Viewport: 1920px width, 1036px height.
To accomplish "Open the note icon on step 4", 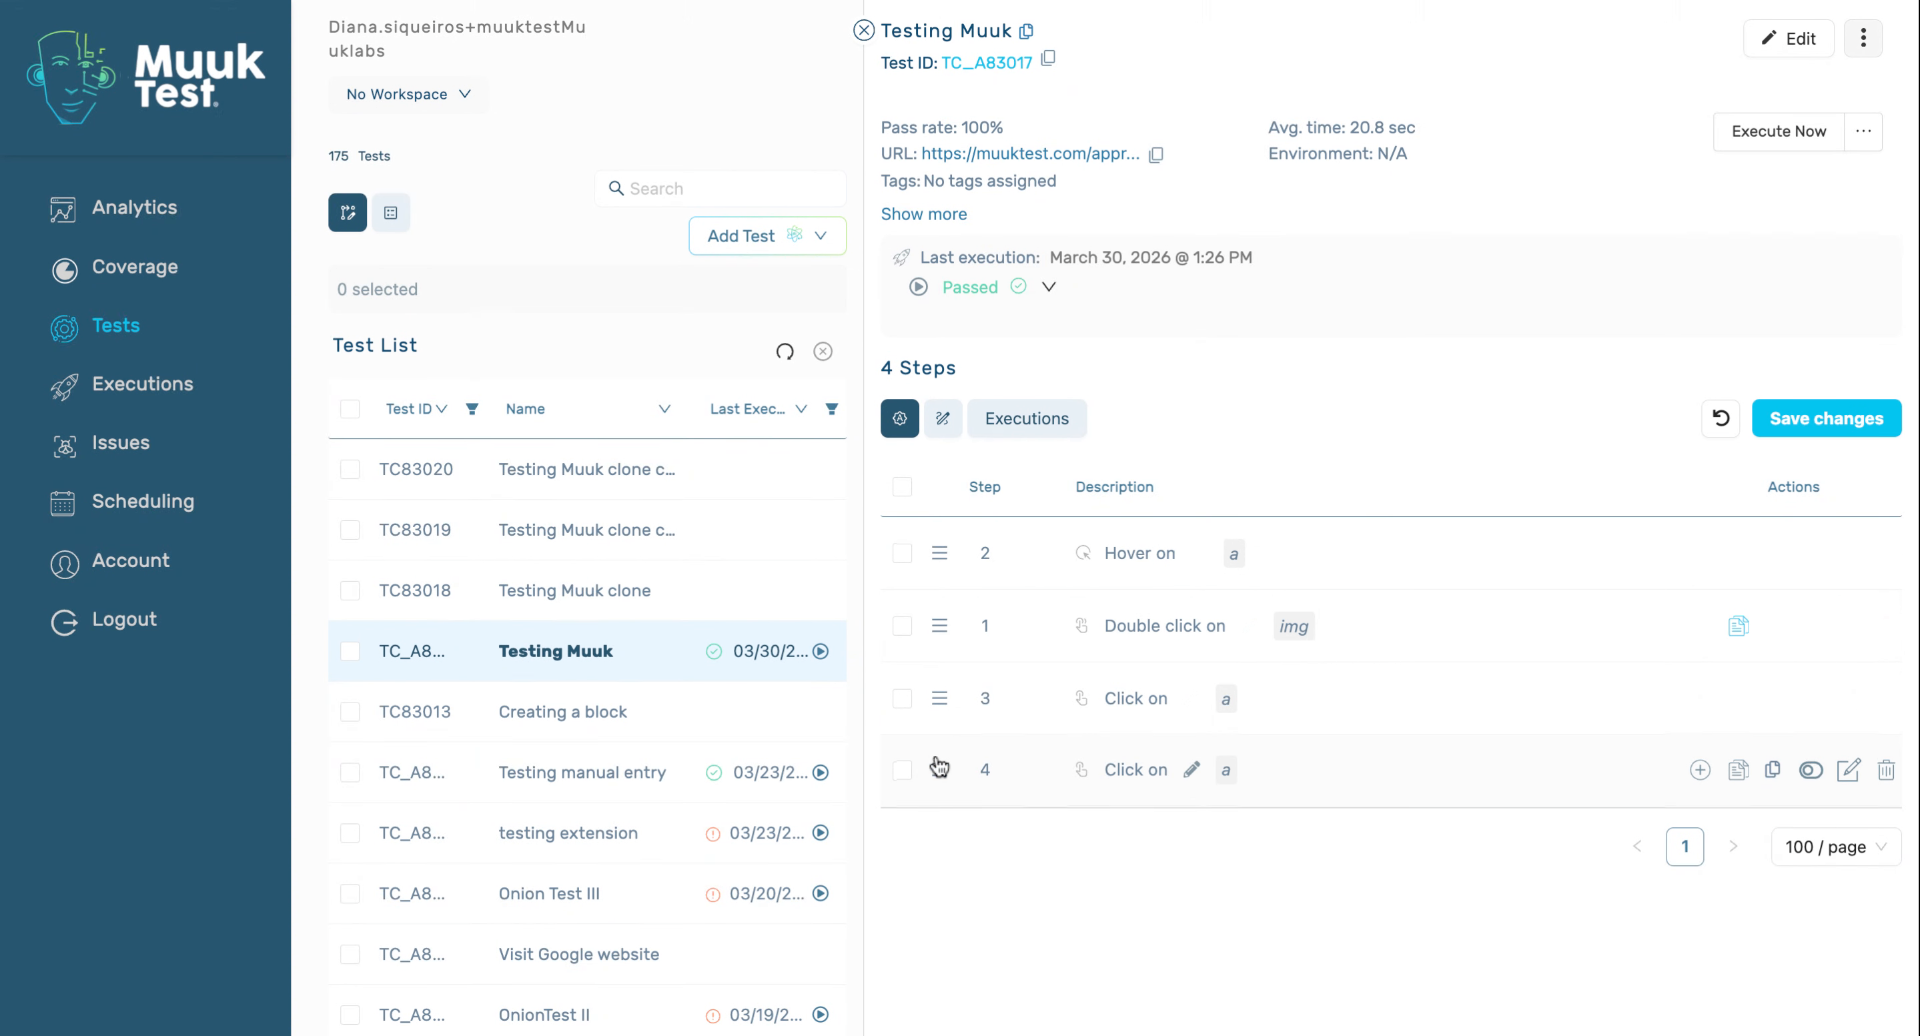I will click(x=1738, y=770).
